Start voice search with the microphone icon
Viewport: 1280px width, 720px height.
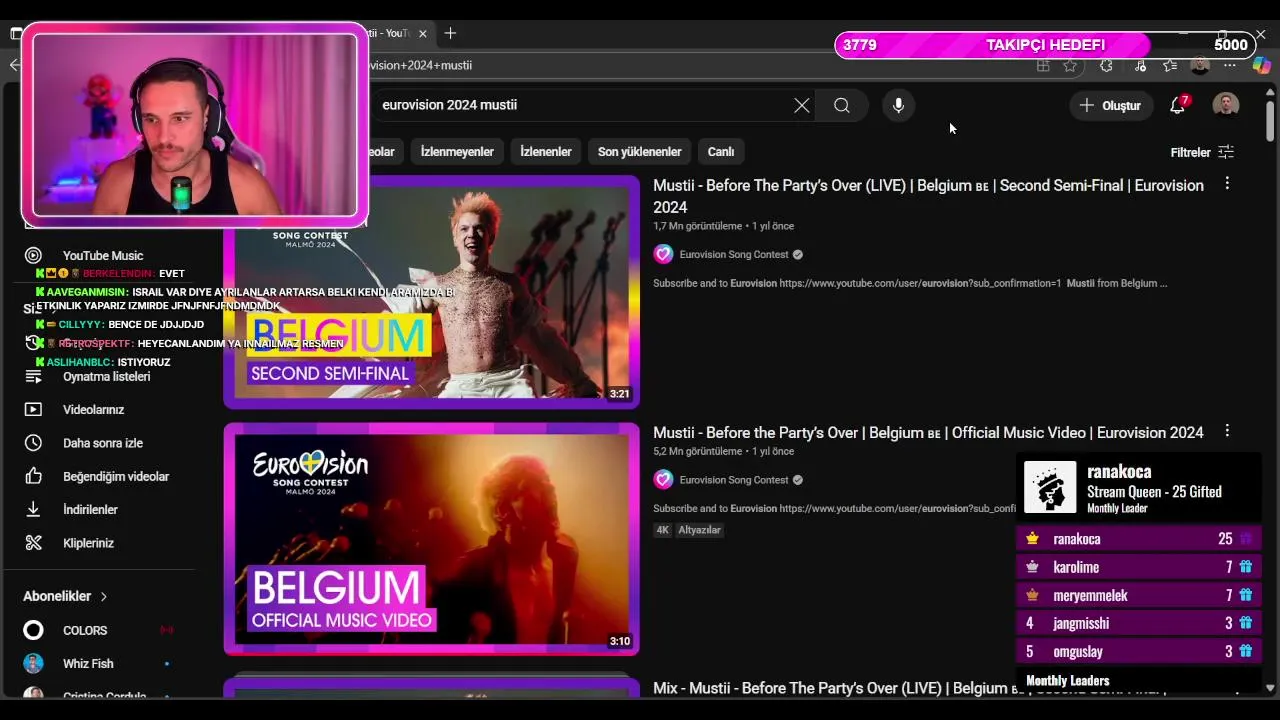tap(898, 105)
